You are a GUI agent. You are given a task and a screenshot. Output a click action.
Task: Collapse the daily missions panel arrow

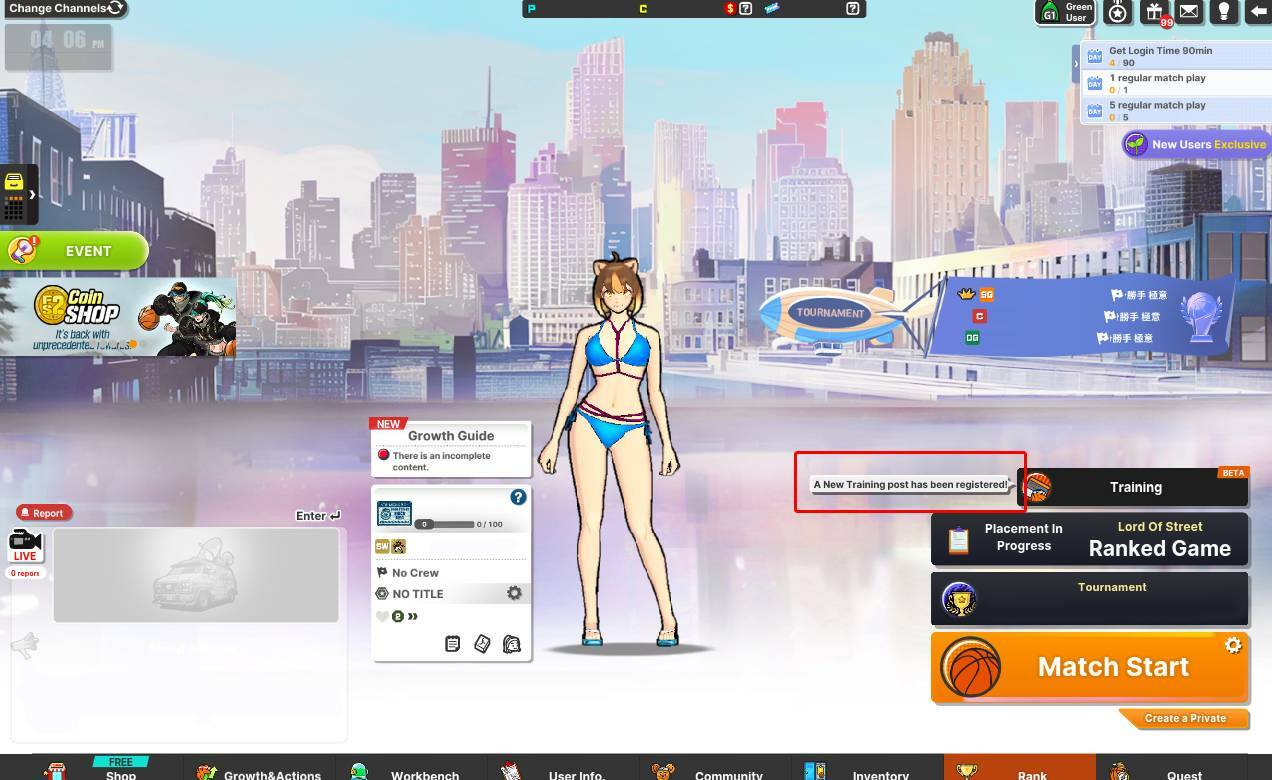[x=1076, y=64]
